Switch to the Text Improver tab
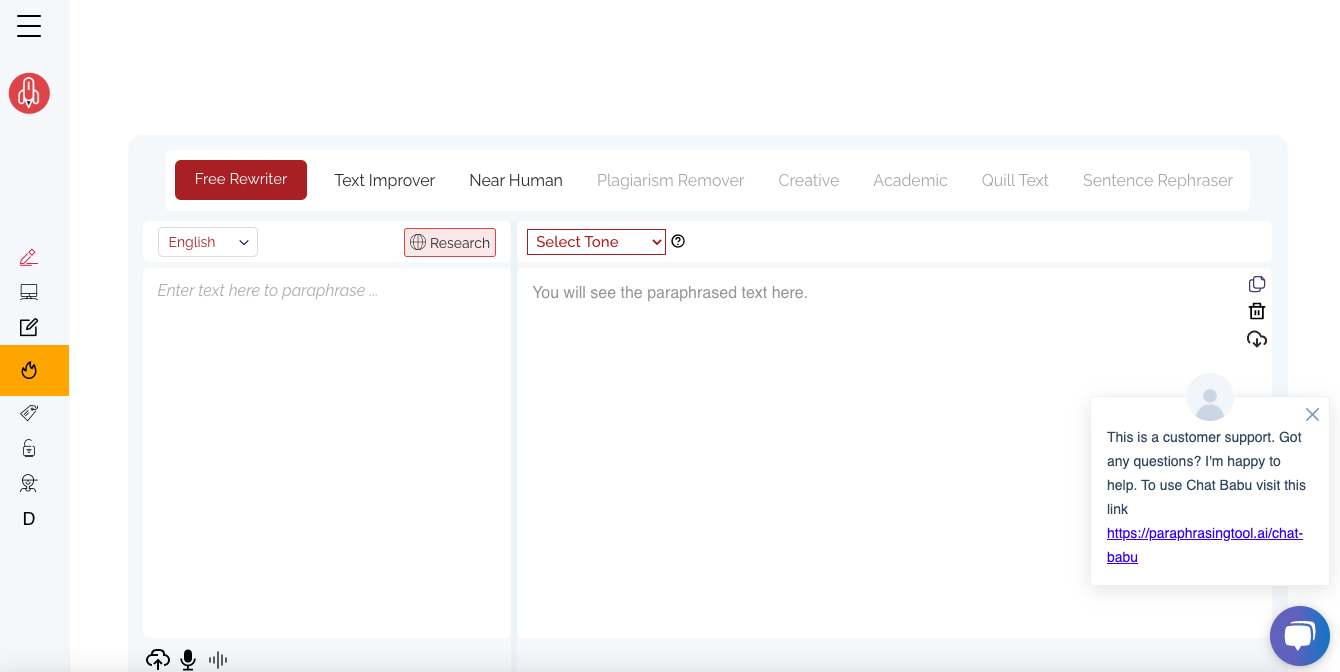 384,180
